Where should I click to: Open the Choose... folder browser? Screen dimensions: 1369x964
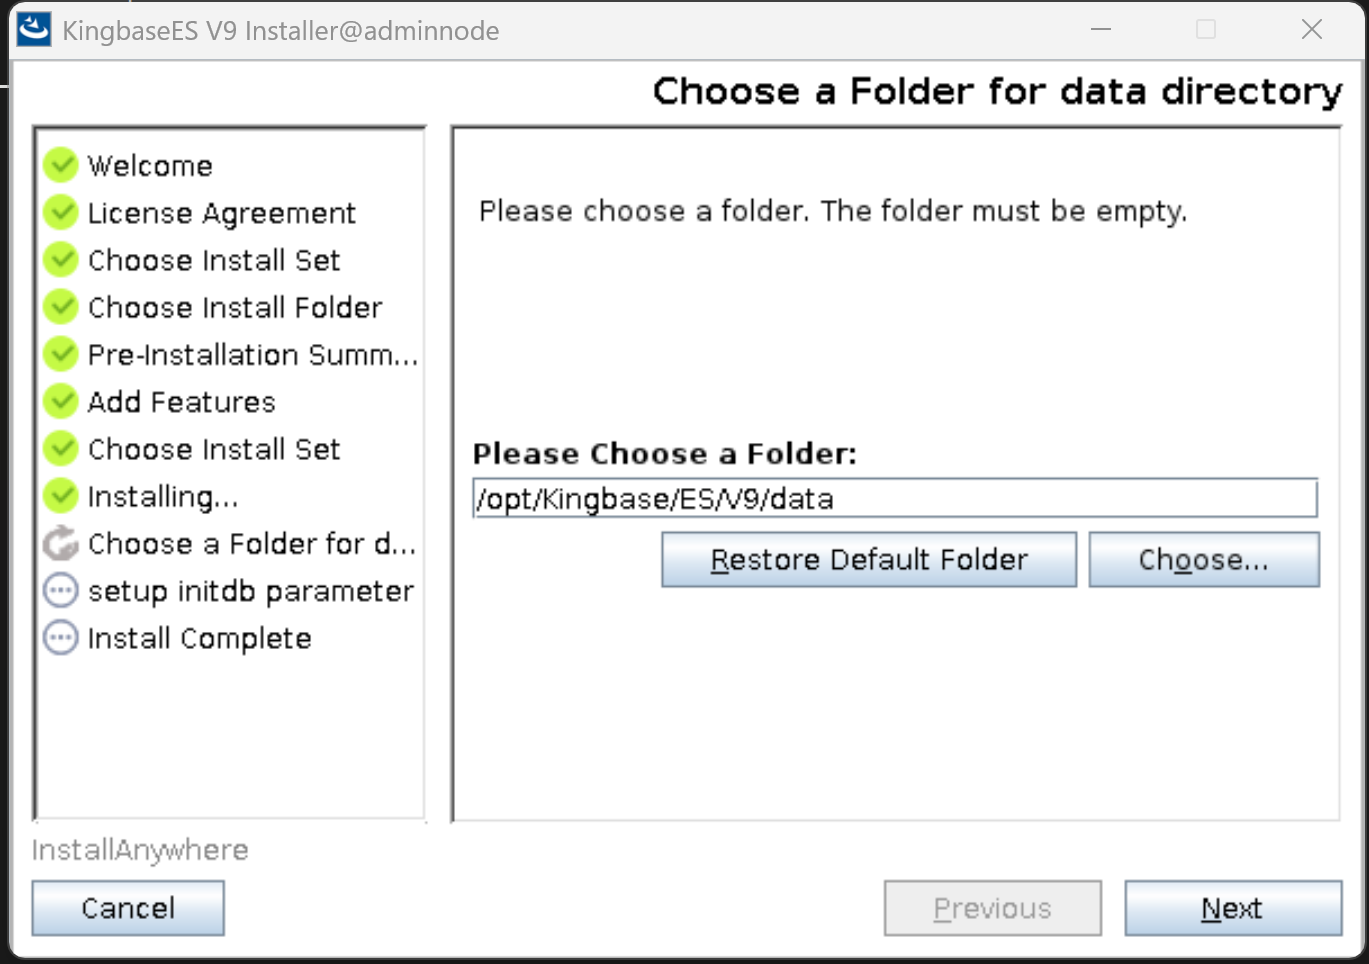pos(1203,559)
